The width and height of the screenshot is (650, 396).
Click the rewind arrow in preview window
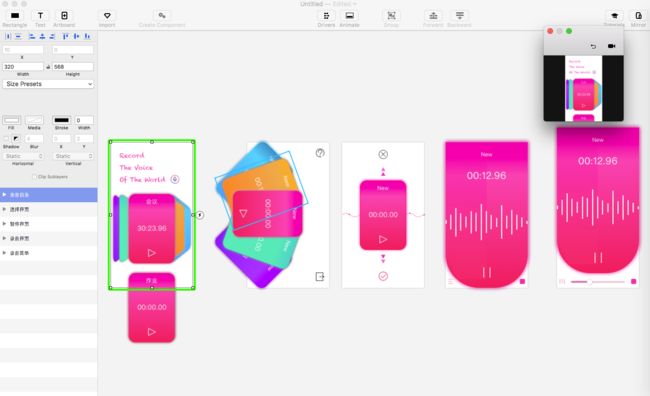pos(593,46)
